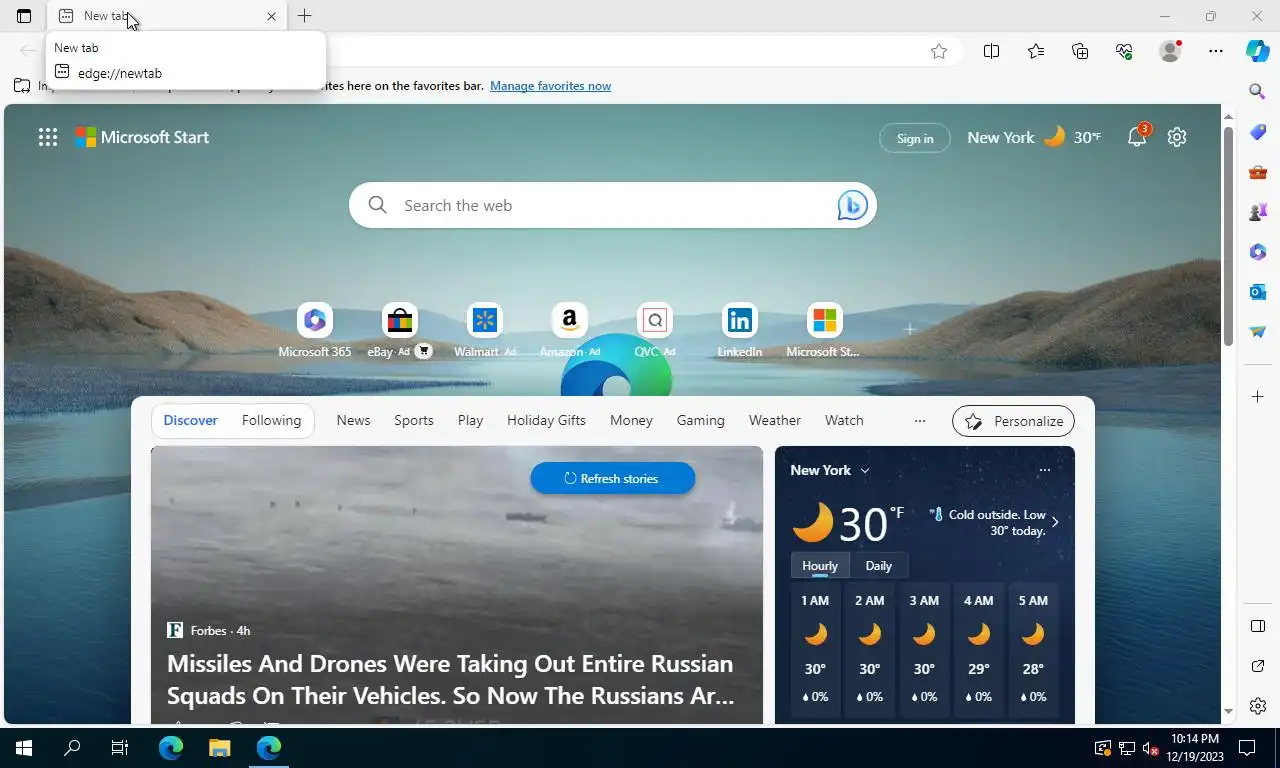Open the Sports feed tab
This screenshot has width=1280, height=768.
[414, 420]
